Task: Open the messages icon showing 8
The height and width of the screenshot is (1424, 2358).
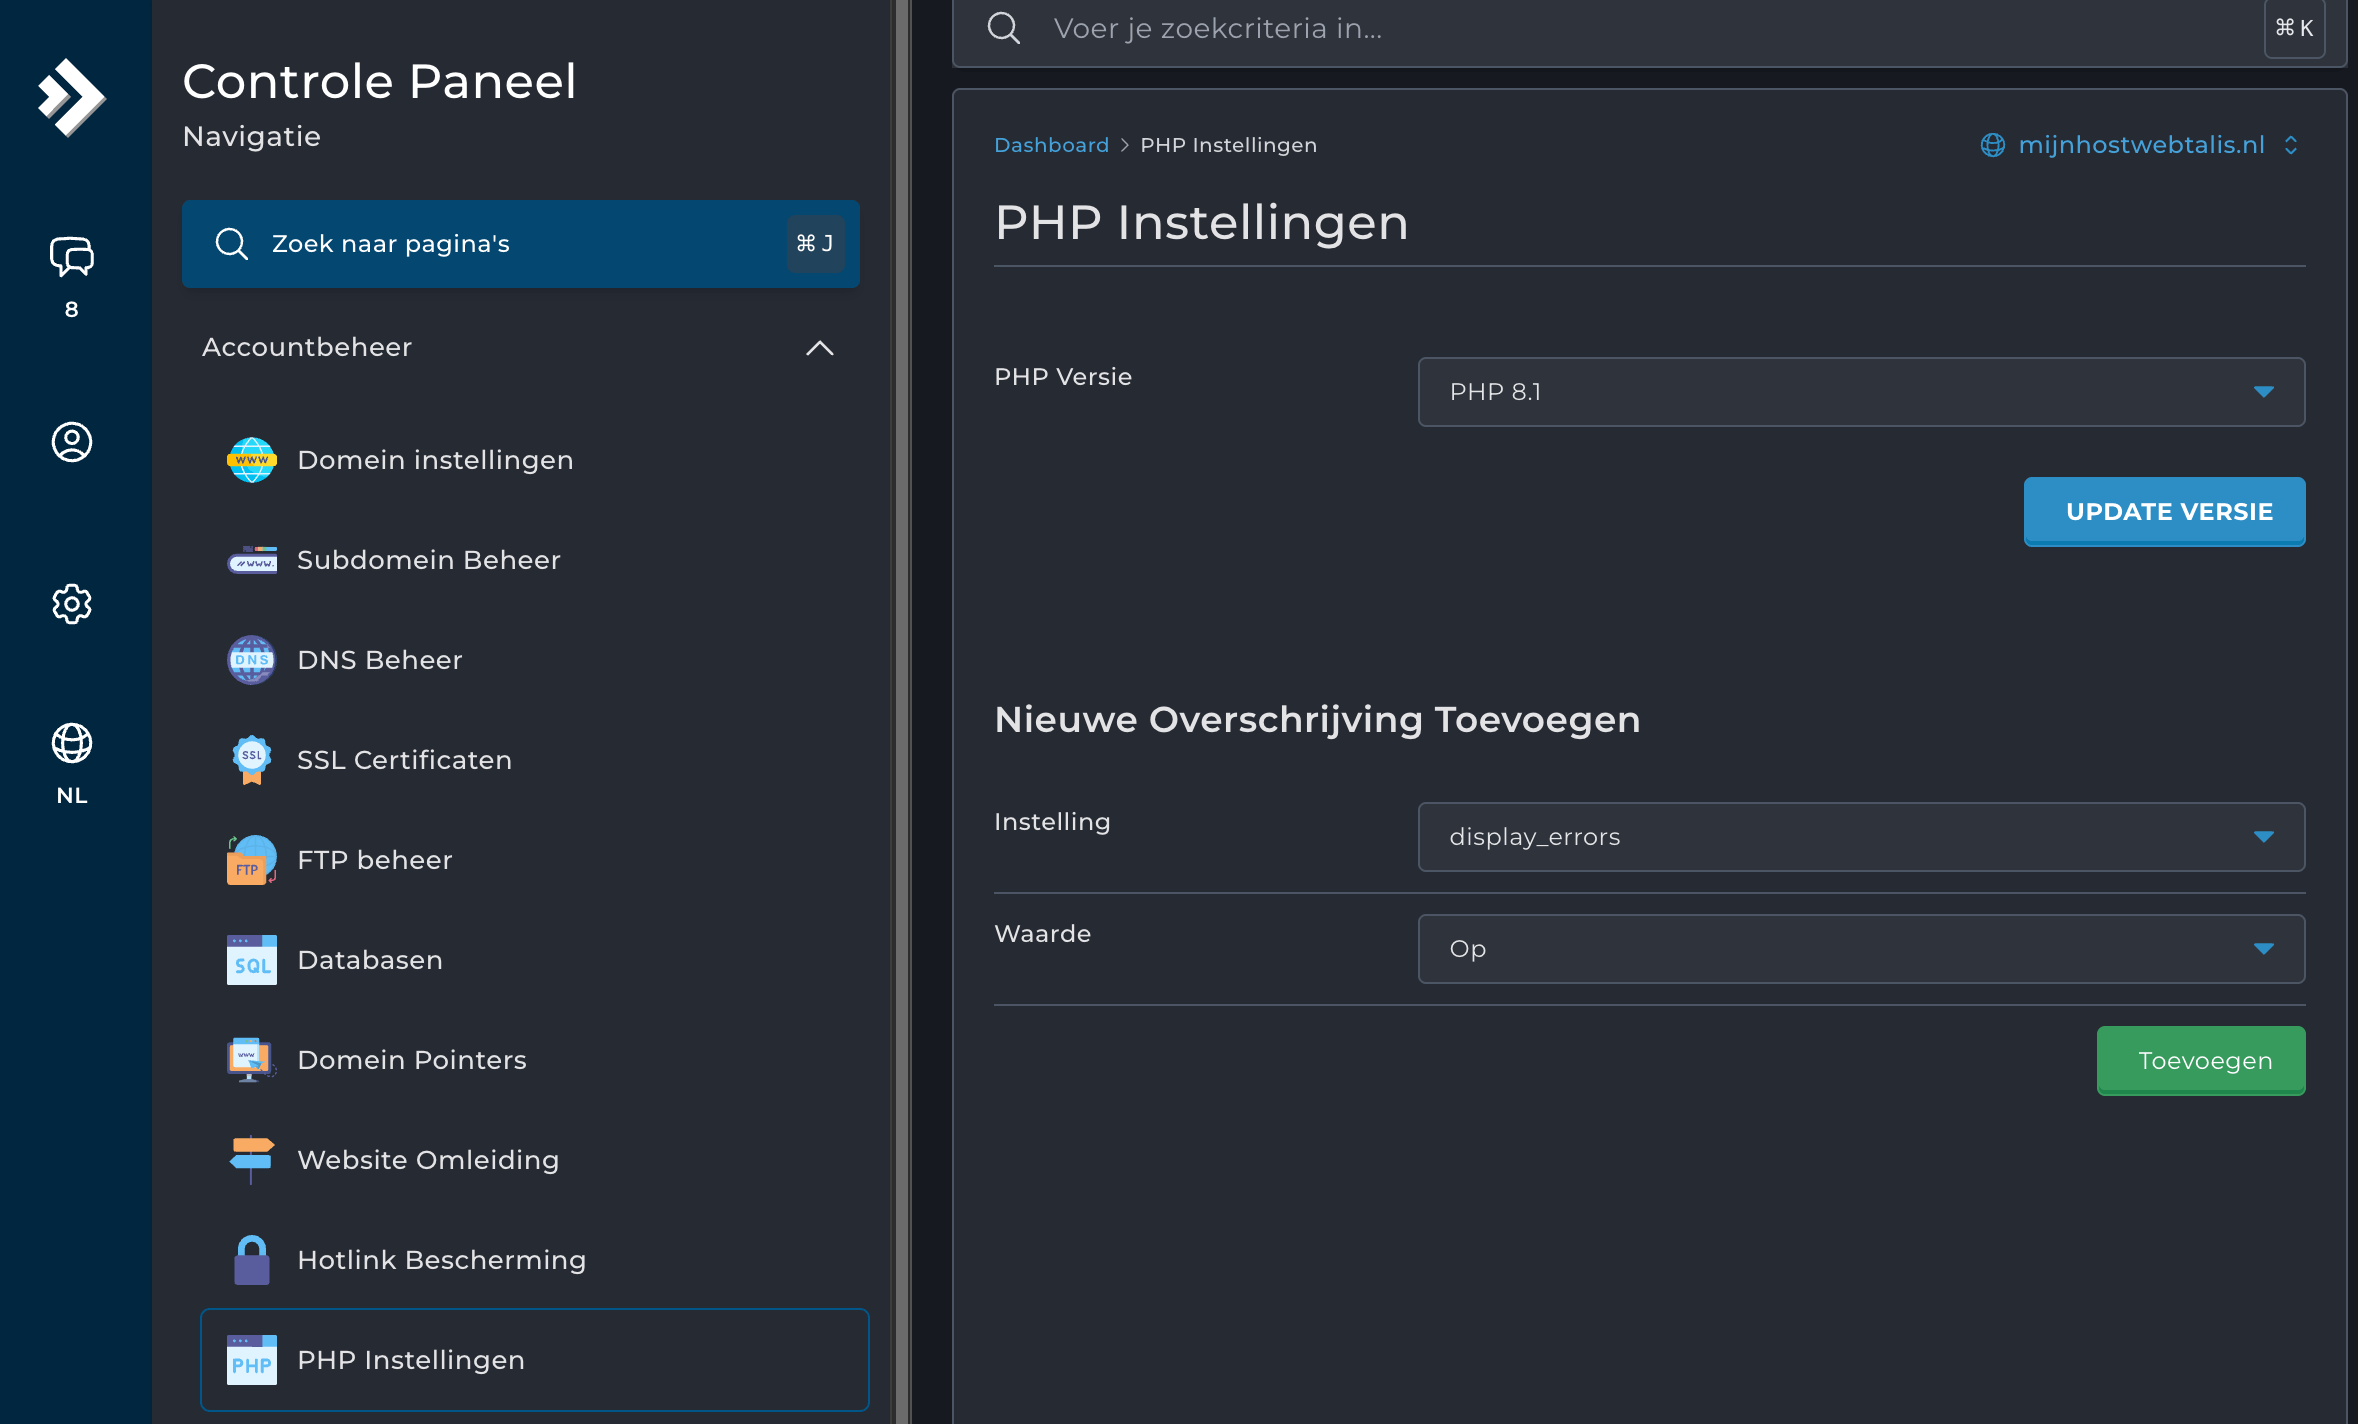Action: [72, 257]
